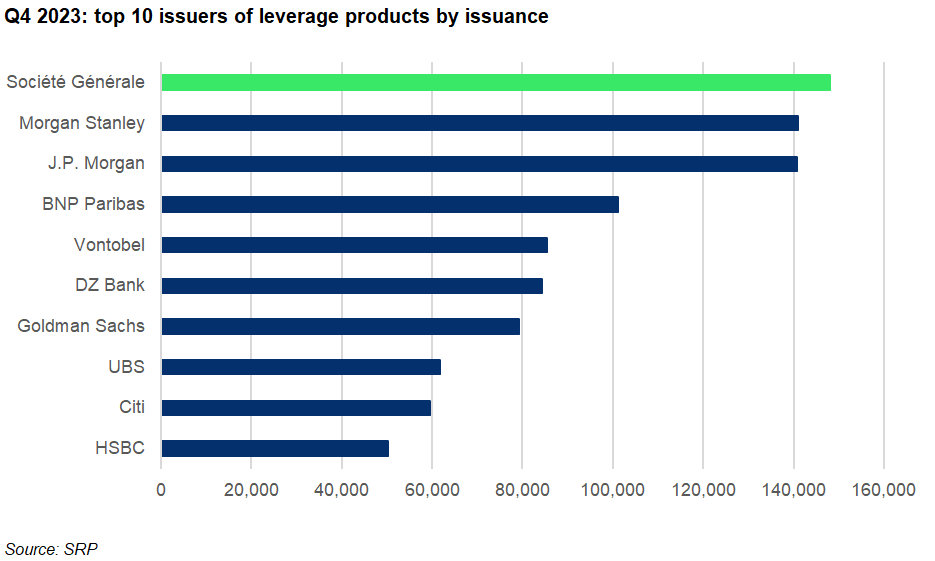Select the Morgan Stanley label
Image resolution: width=935 pixels, height=561 pixels.
[82, 123]
